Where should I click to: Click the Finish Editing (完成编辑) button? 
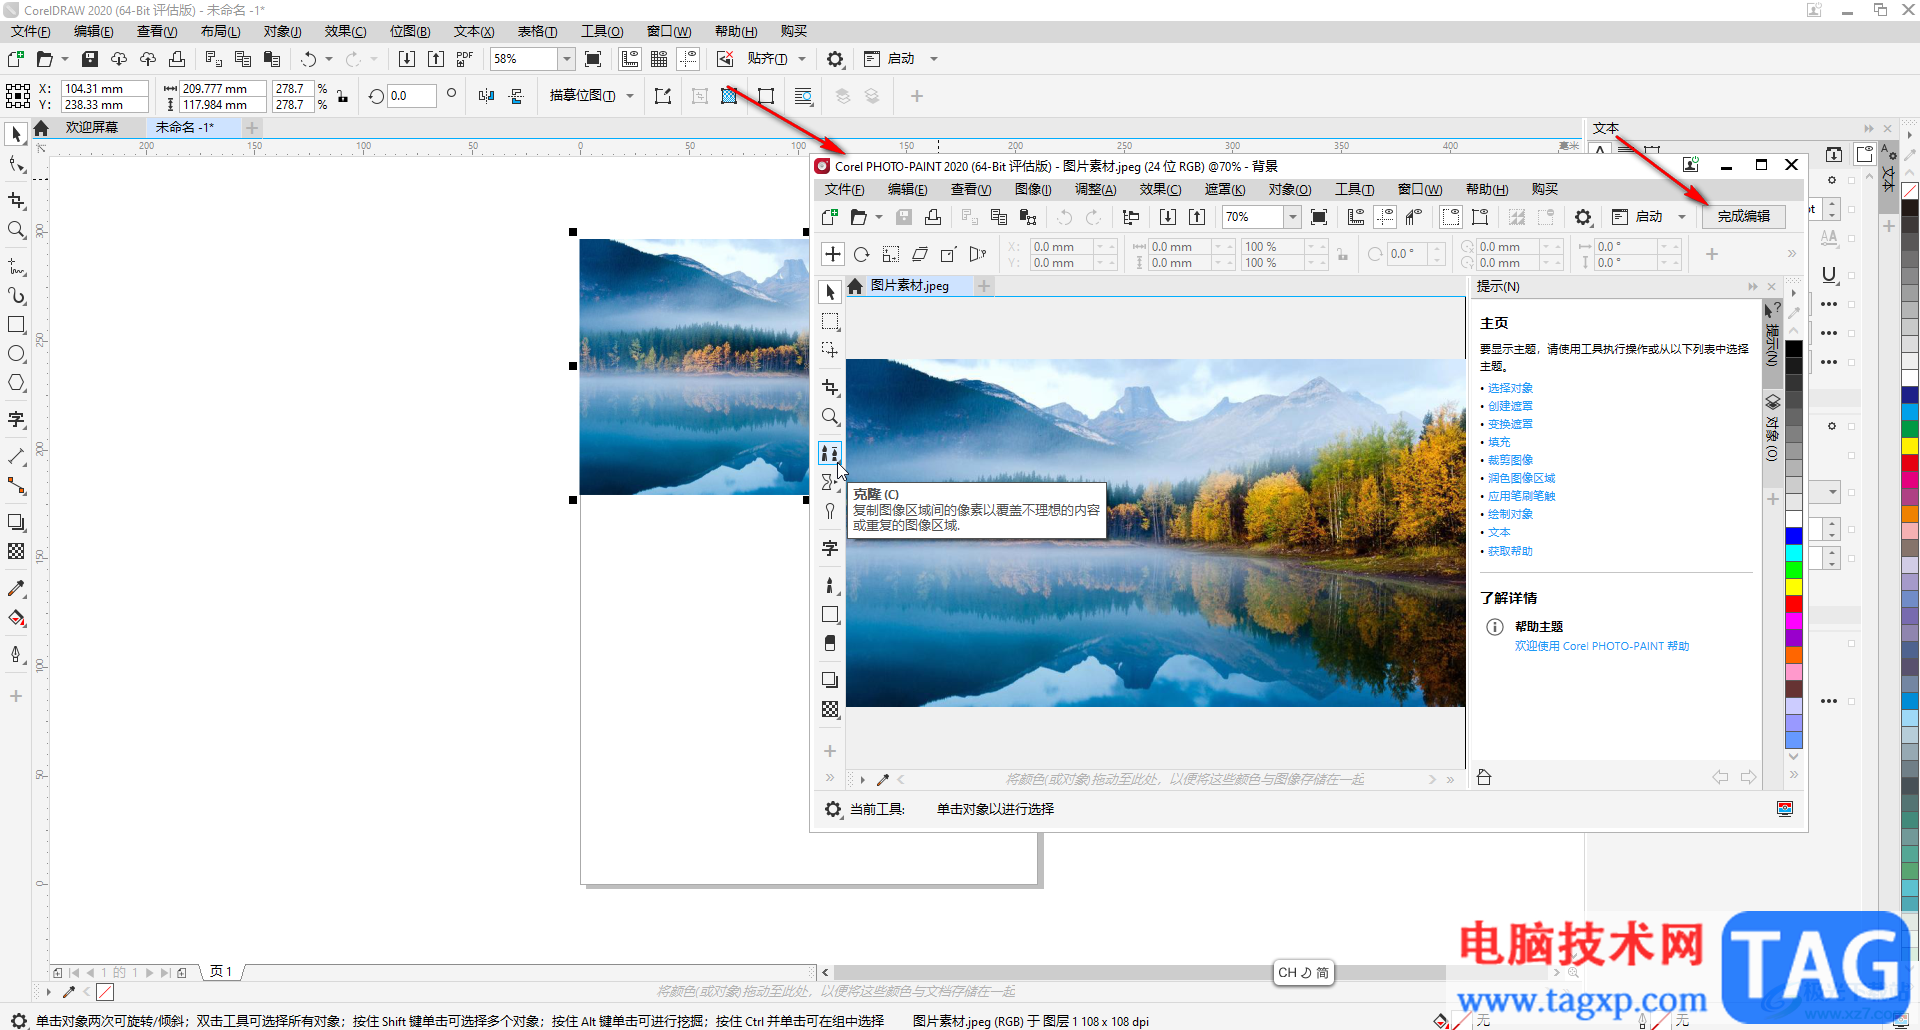pos(1744,217)
